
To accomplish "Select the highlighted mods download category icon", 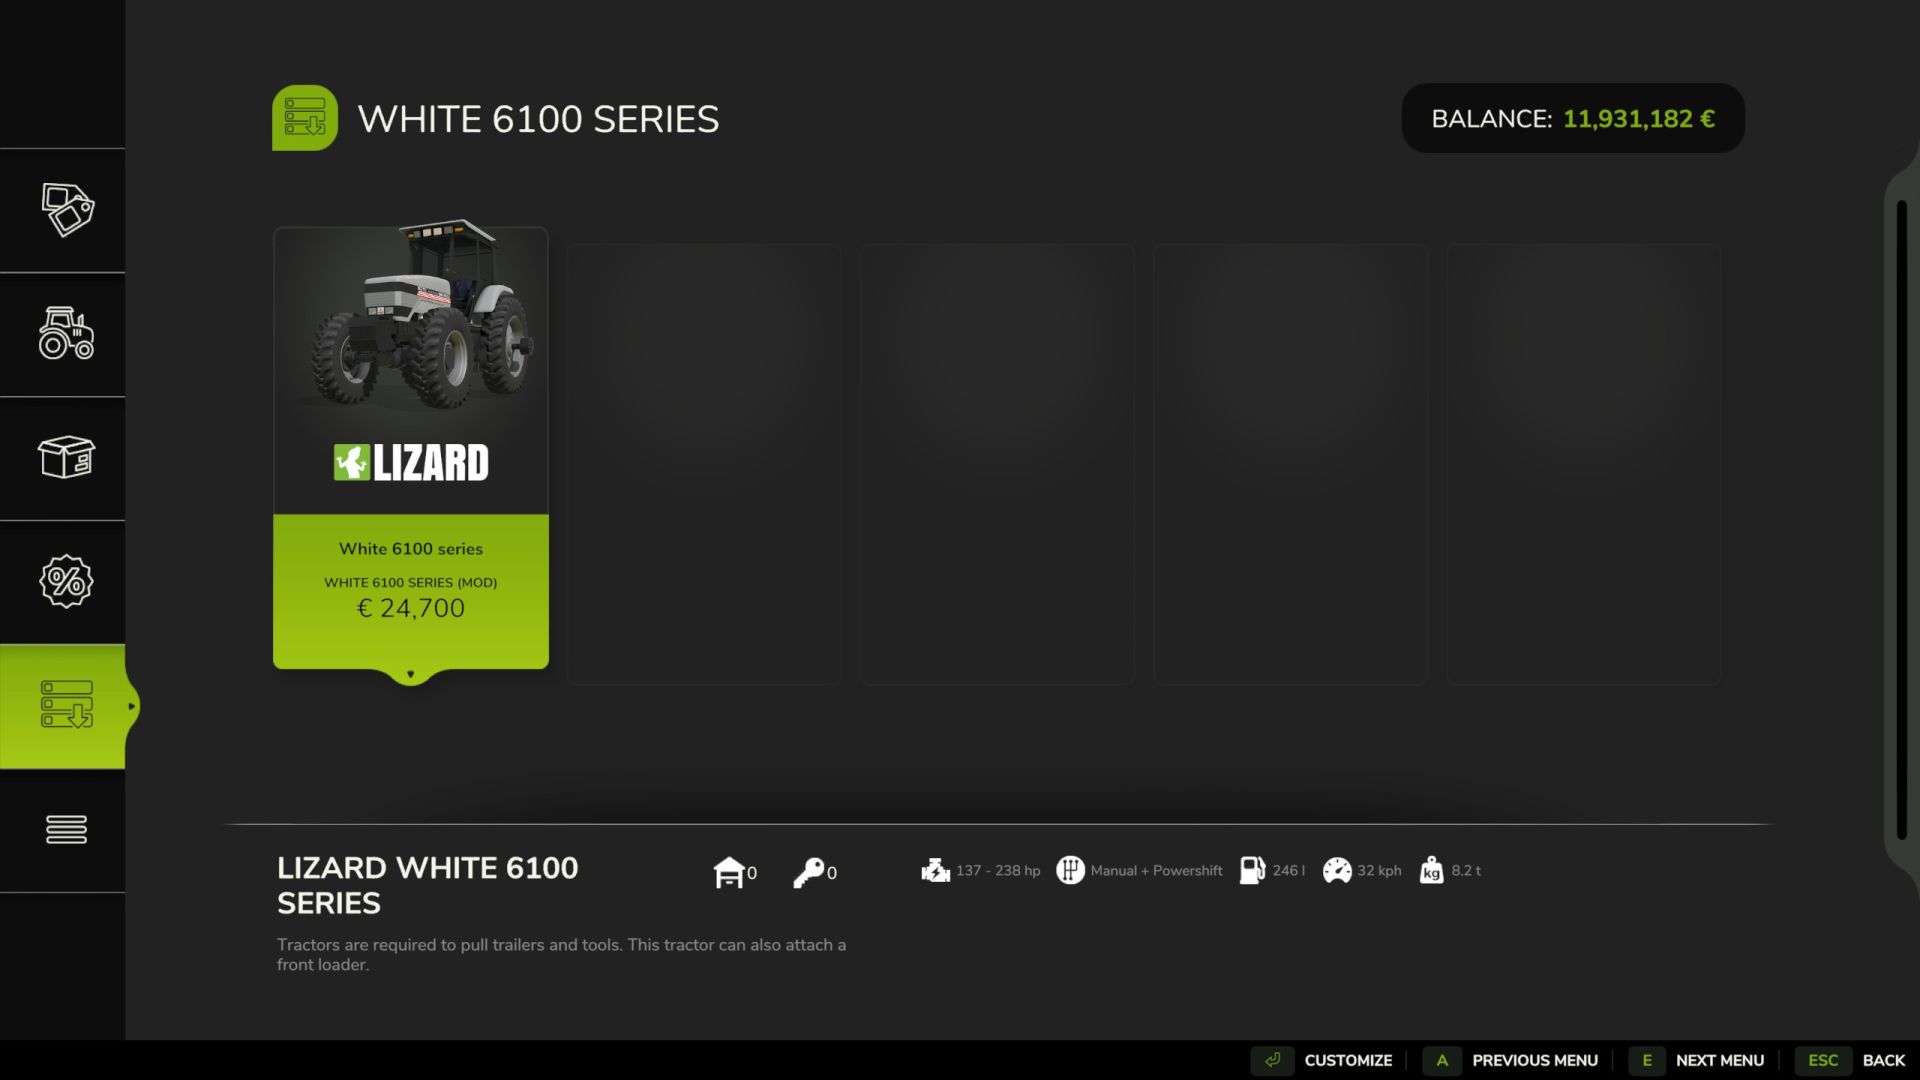I will tap(66, 705).
